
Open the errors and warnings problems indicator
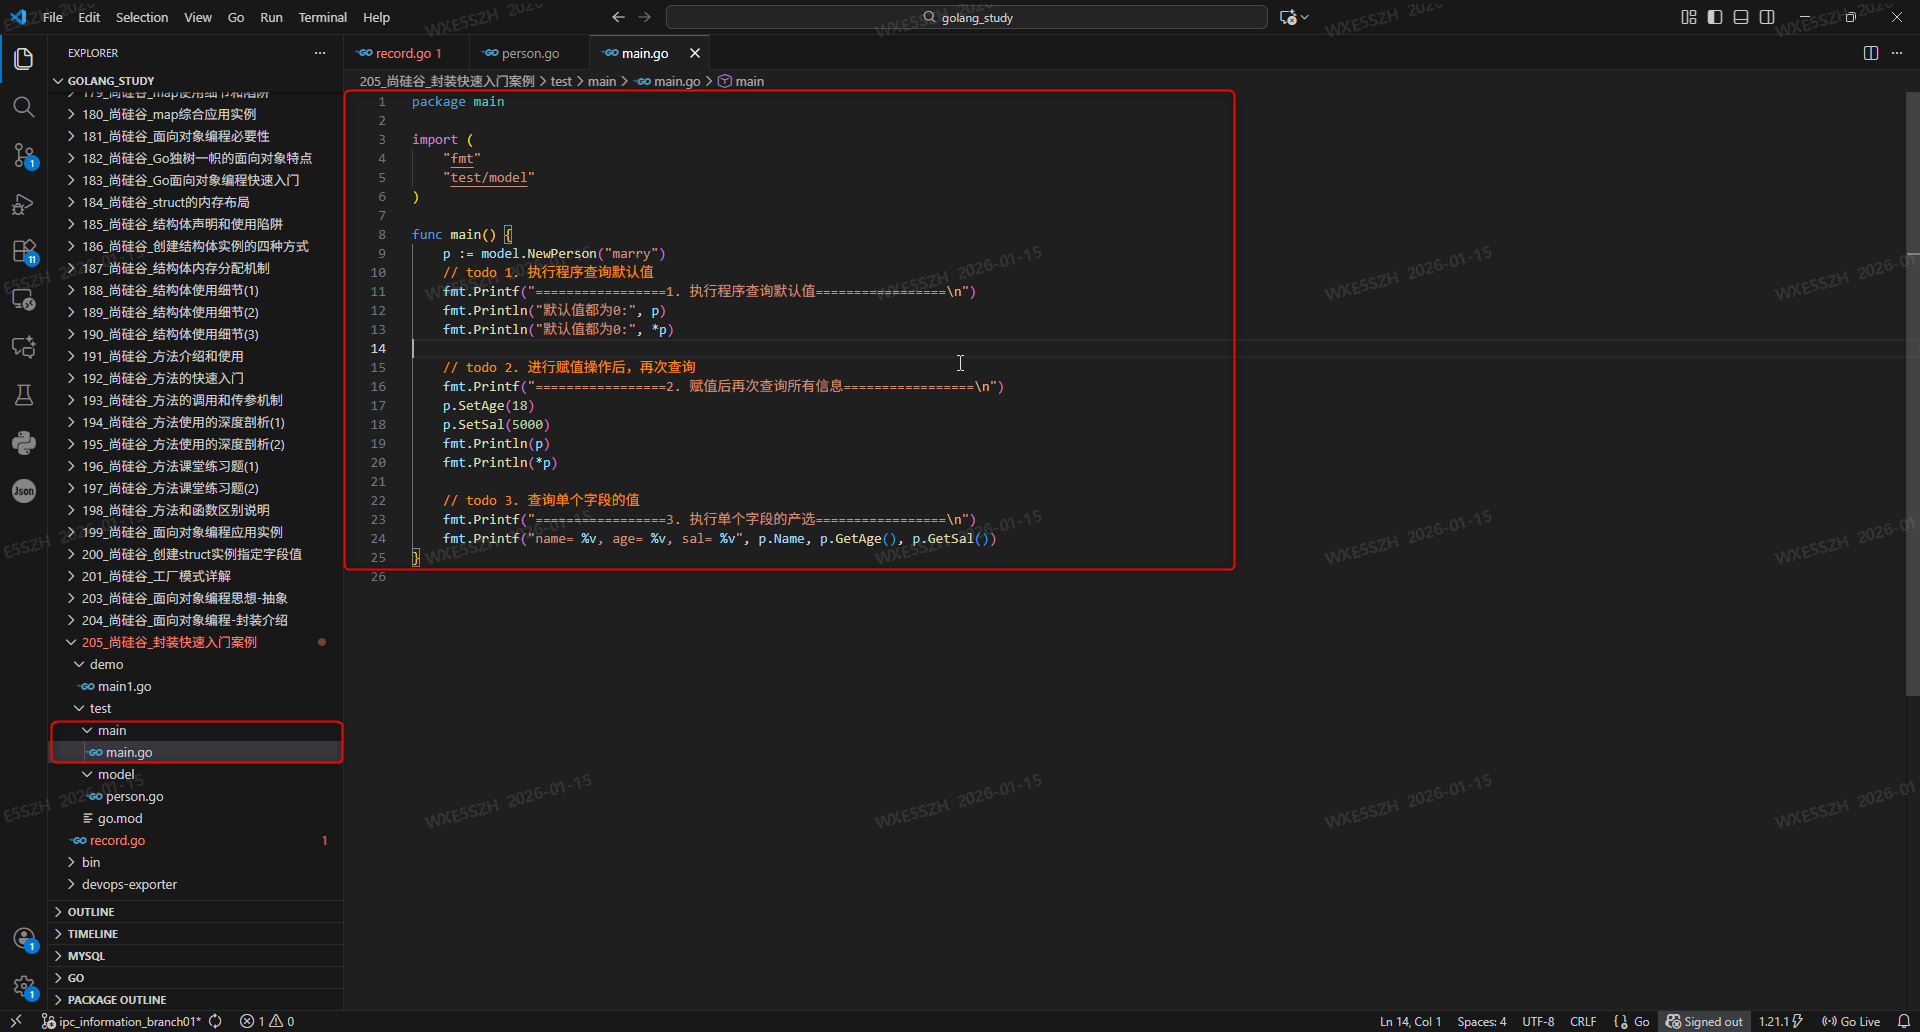coord(267,1021)
